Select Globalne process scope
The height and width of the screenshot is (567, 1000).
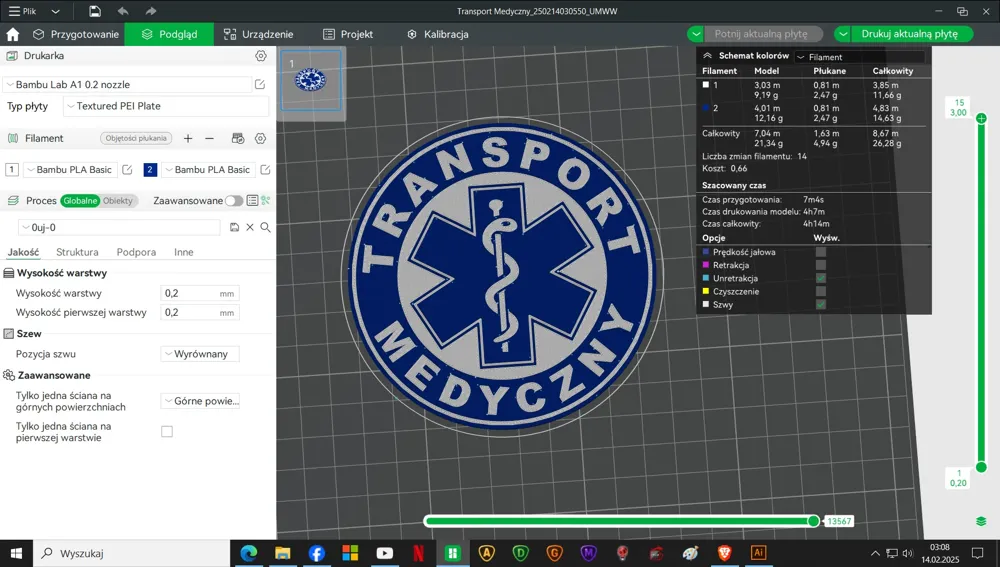[80, 200]
